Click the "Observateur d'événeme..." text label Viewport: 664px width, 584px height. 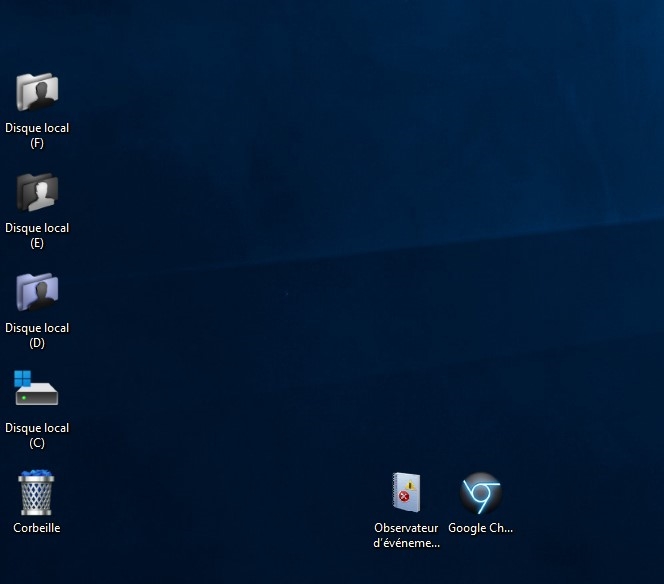406,535
